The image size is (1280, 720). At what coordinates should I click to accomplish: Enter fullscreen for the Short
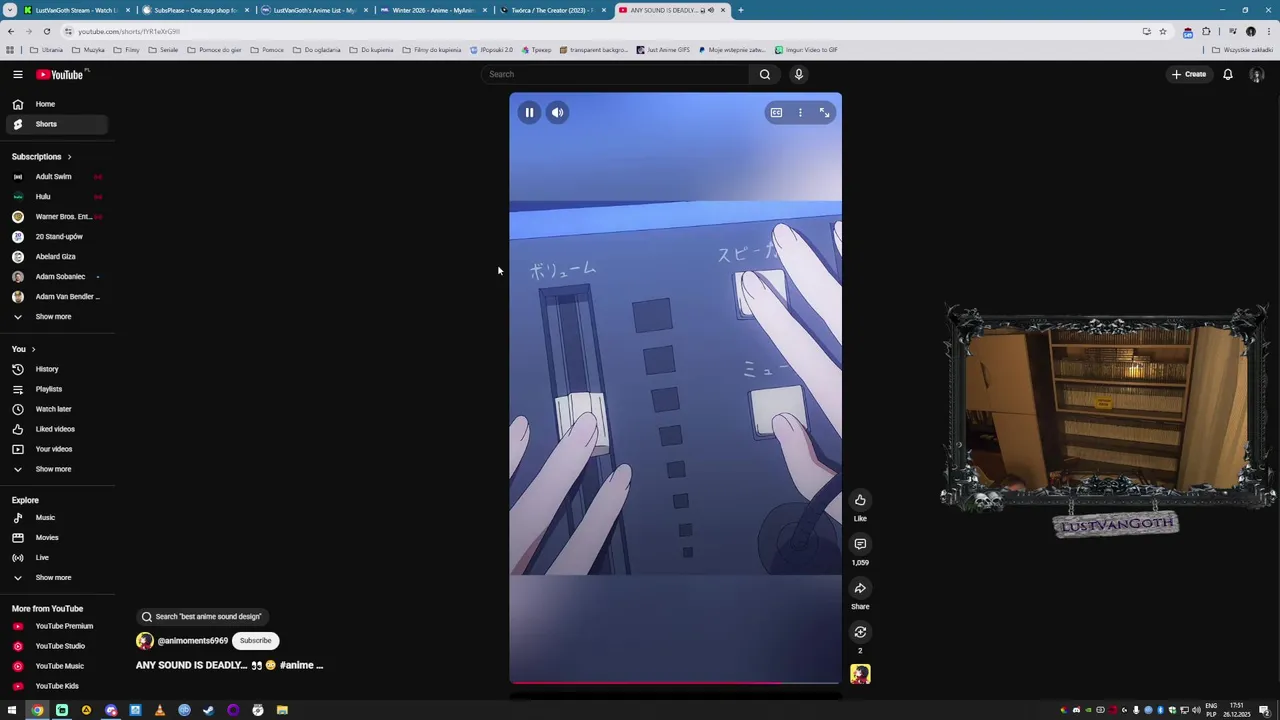pyautogui.click(x=824, y=113)
